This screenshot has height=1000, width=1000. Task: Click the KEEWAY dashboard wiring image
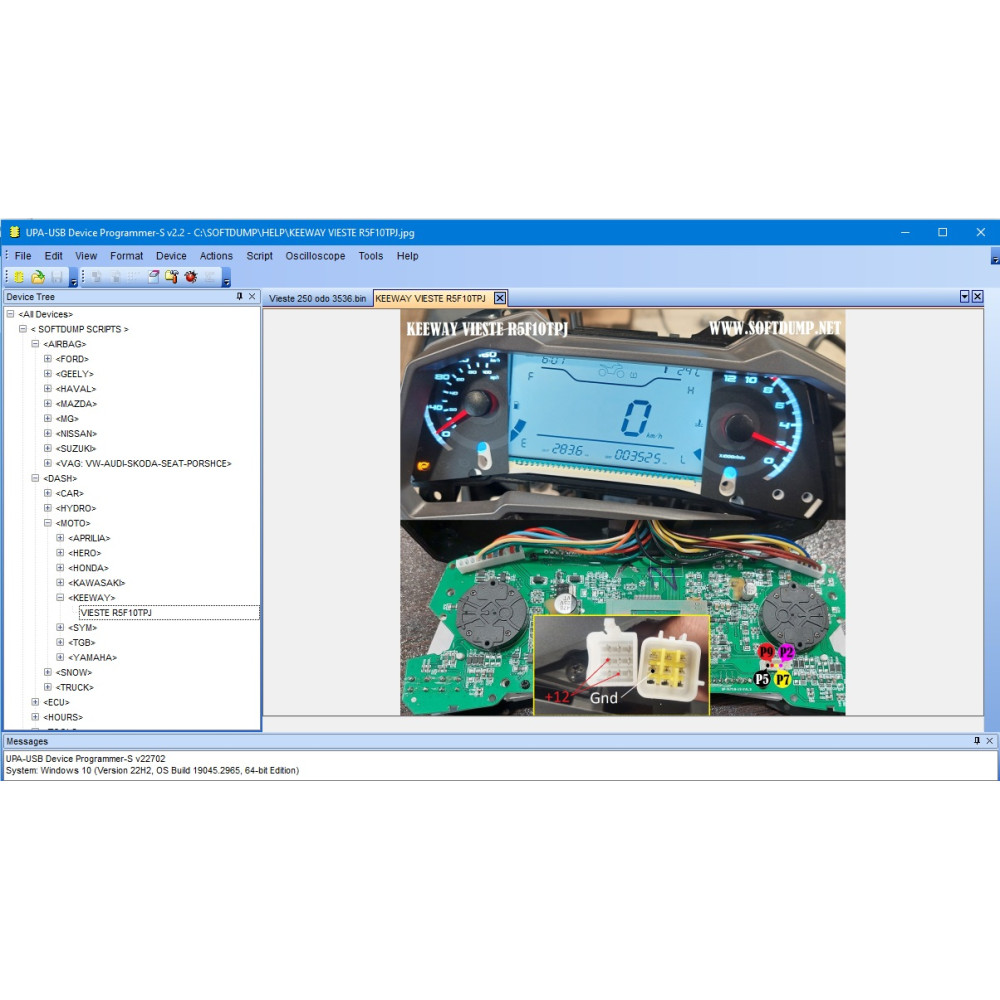622,511
